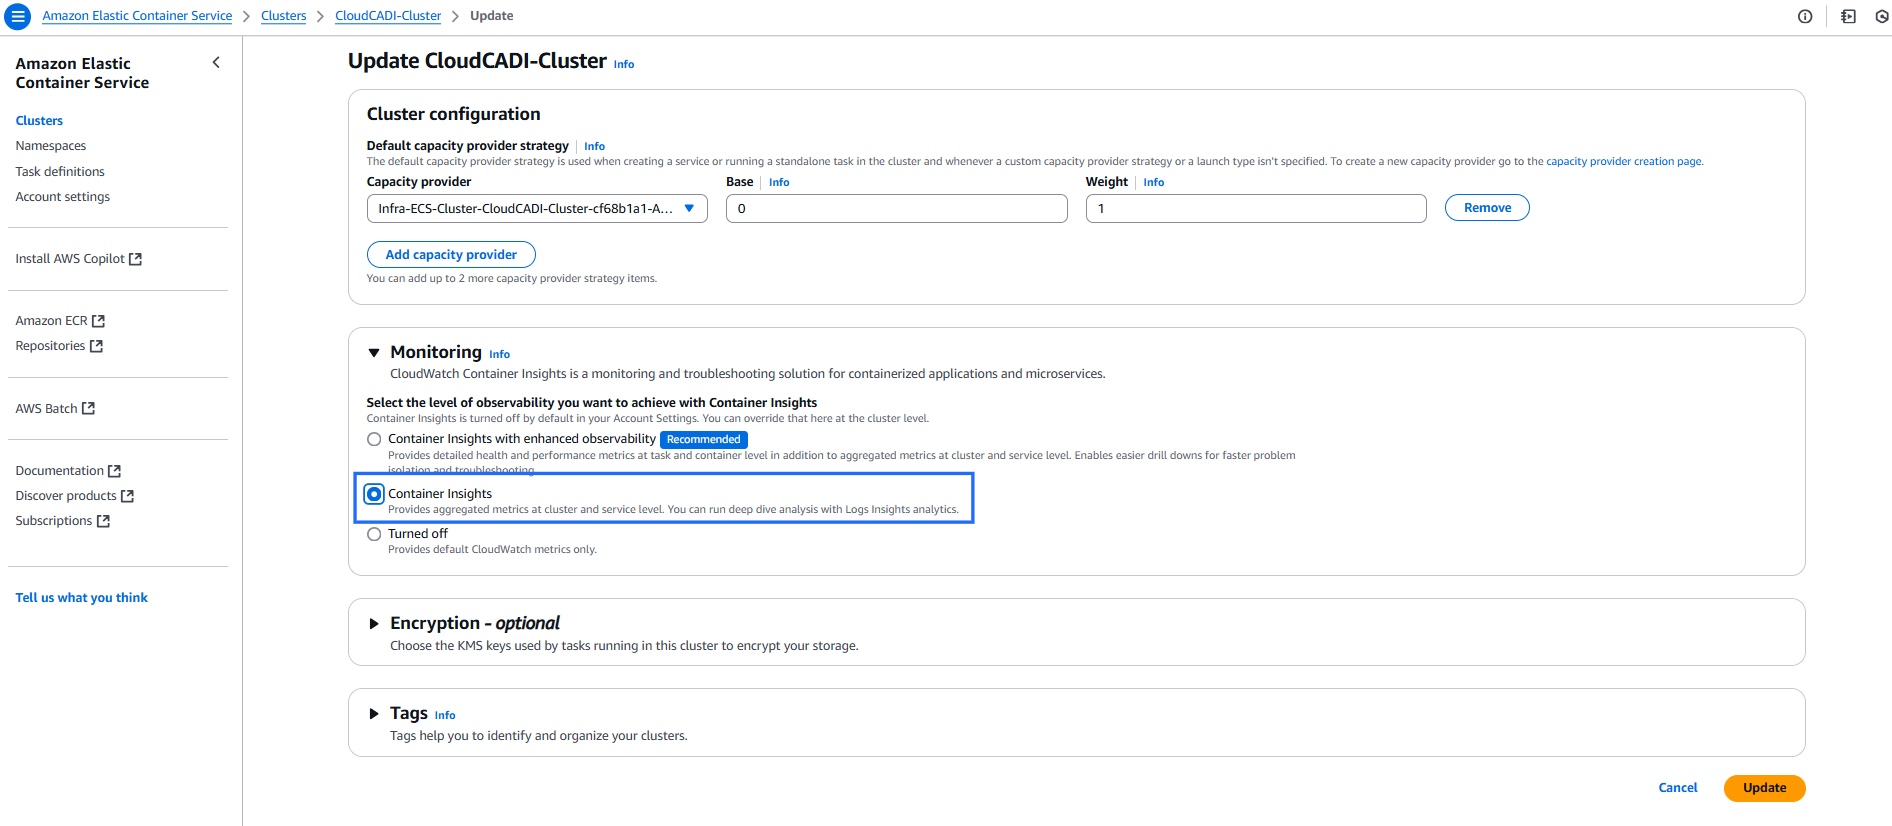Open the Capacity provider dropdown
1892x826 pixels.
click(537, 209)
